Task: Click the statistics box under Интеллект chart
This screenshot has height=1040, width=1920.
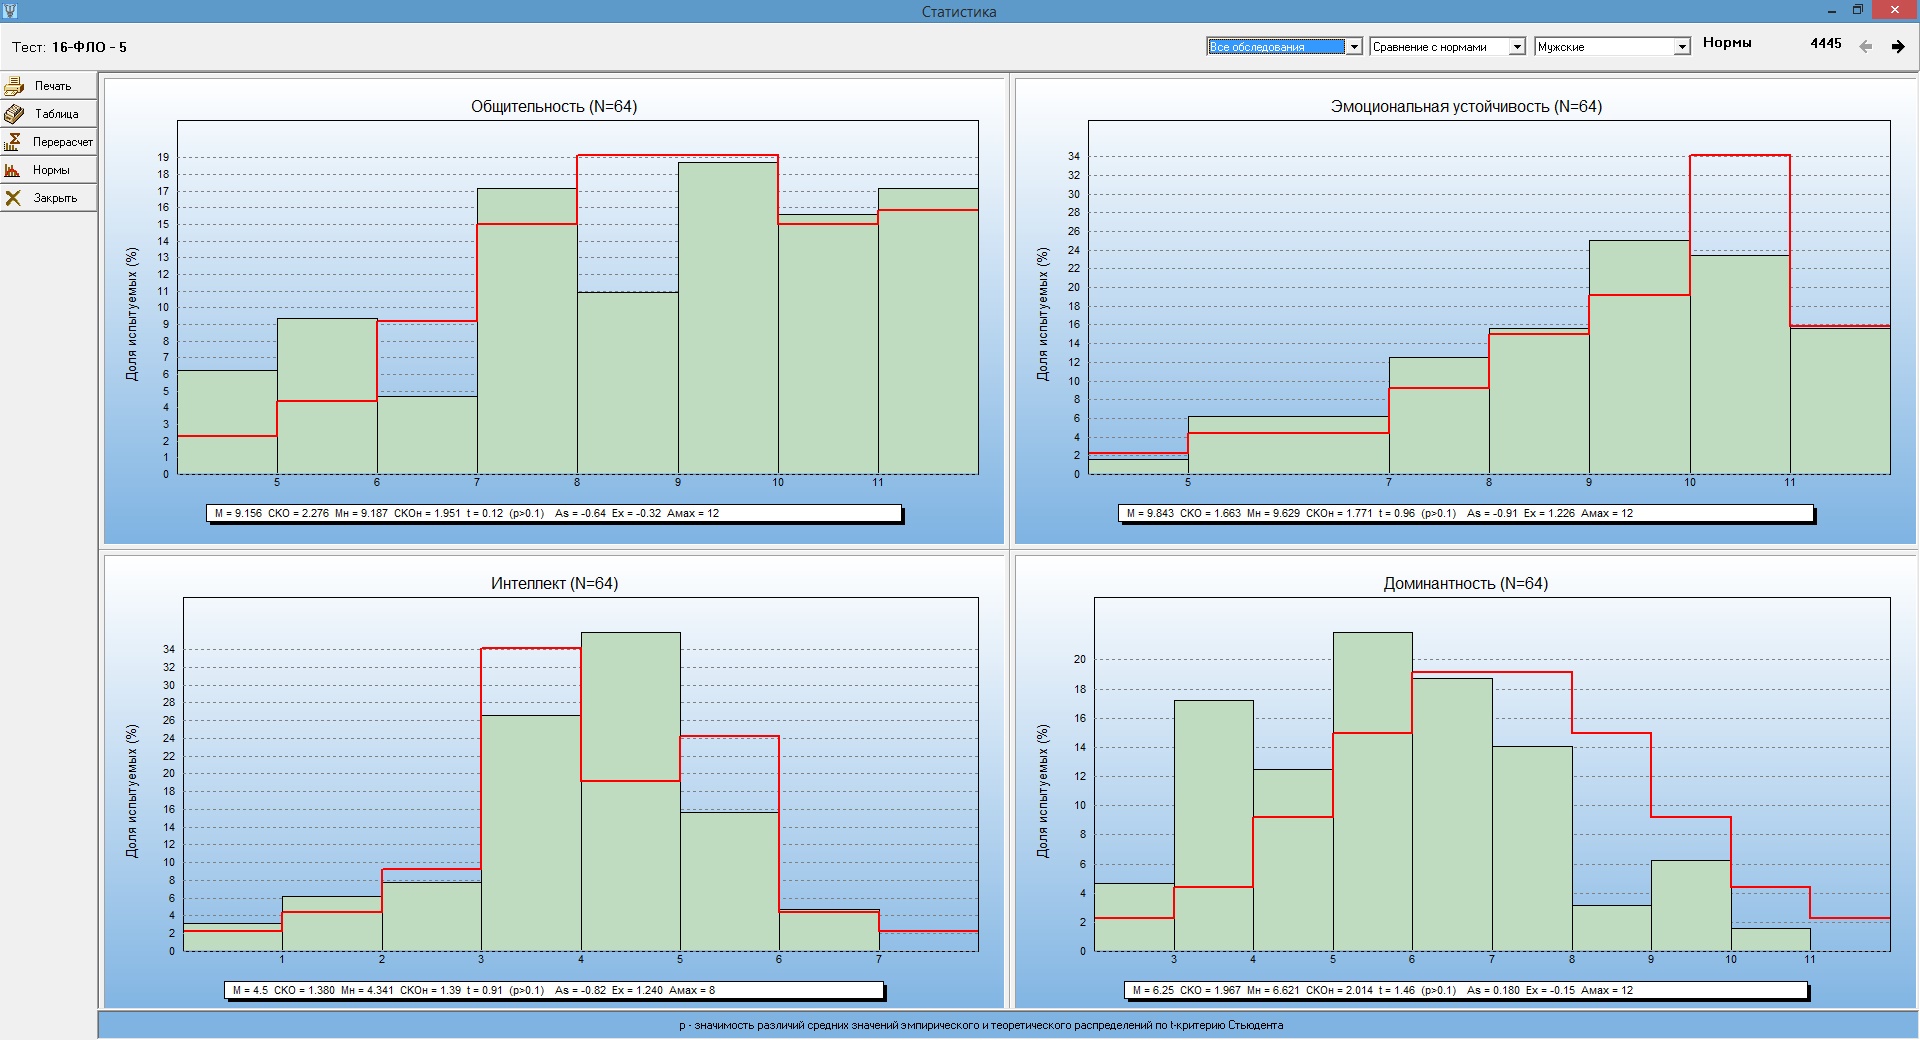Action: (x=554, y=991)
